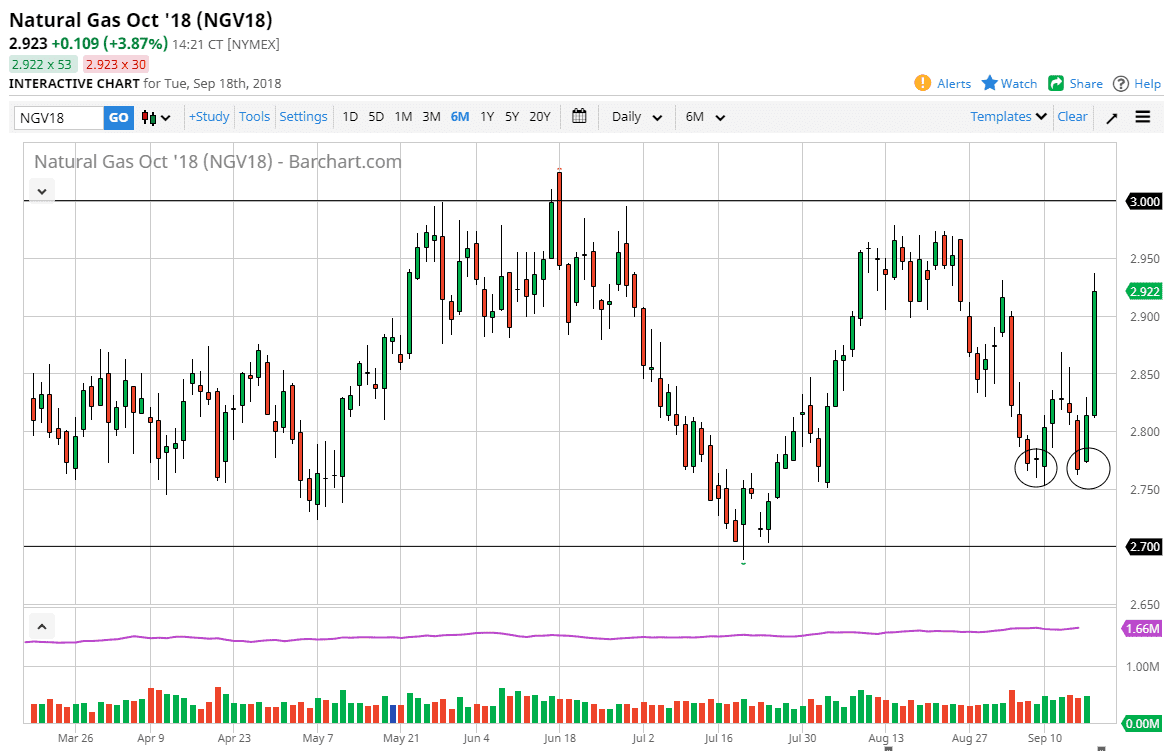
Task: Open the Templates dropdown
Action: [1006, 117]
